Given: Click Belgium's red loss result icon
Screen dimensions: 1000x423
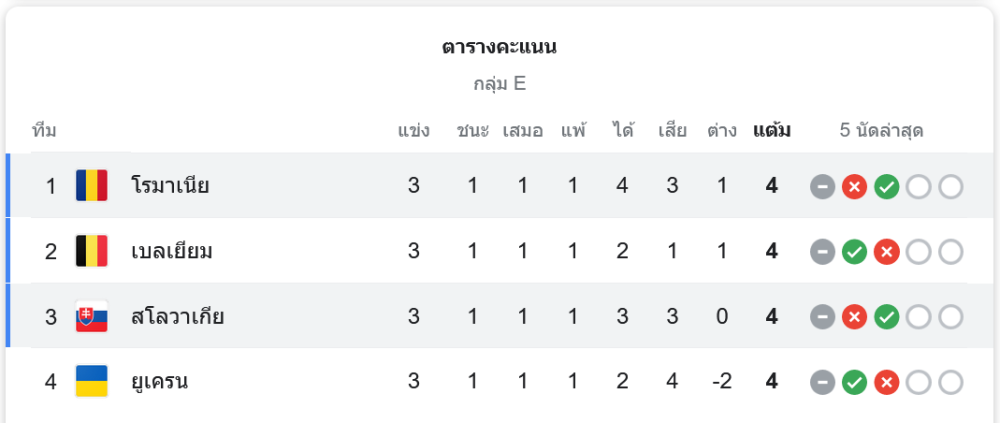Looking at the screenshot, I should pyautogui.click(x=886, y=252).
